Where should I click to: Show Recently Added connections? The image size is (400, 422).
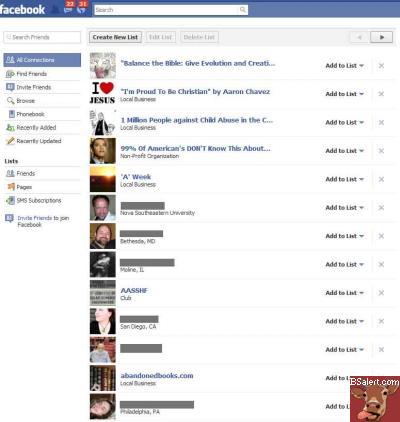42,128
